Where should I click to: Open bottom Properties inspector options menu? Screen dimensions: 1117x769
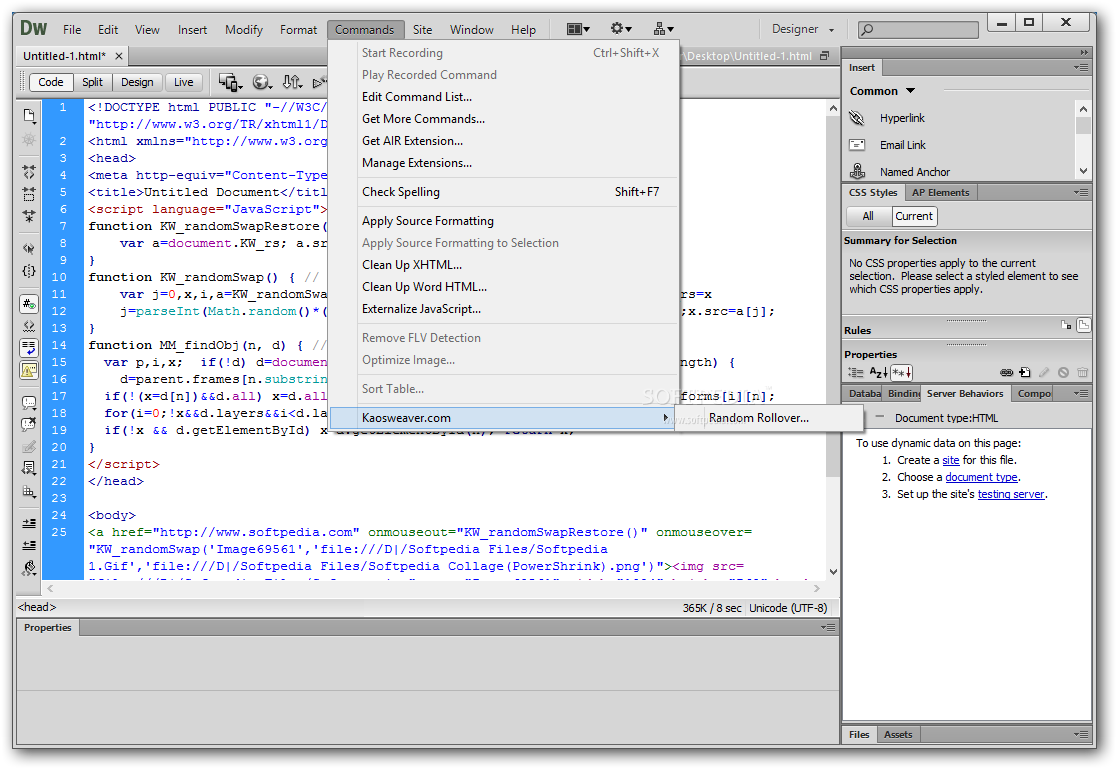828,627
